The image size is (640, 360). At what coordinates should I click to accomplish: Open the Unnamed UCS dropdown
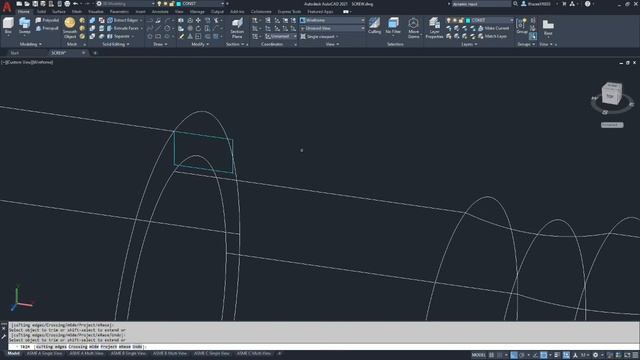(281, 36)
